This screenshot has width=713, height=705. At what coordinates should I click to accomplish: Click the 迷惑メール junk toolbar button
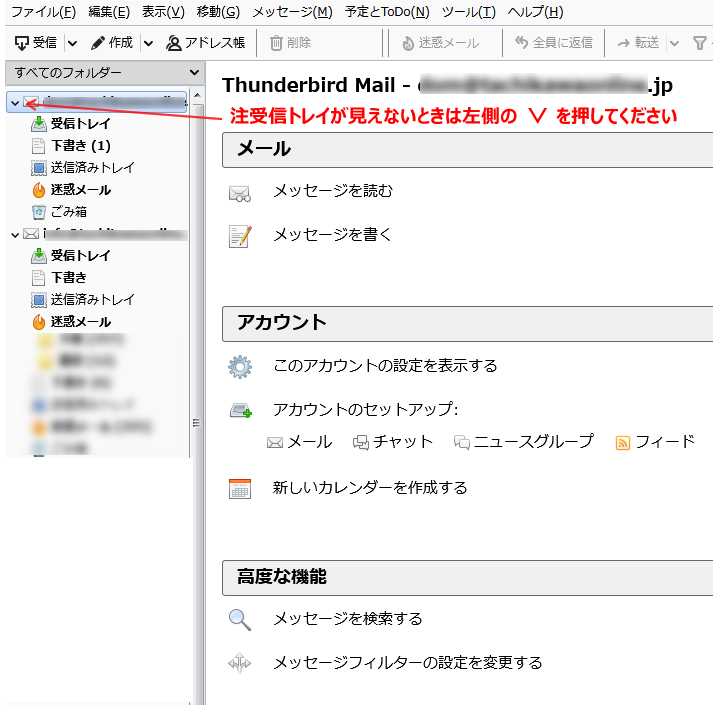click(441, 43)
